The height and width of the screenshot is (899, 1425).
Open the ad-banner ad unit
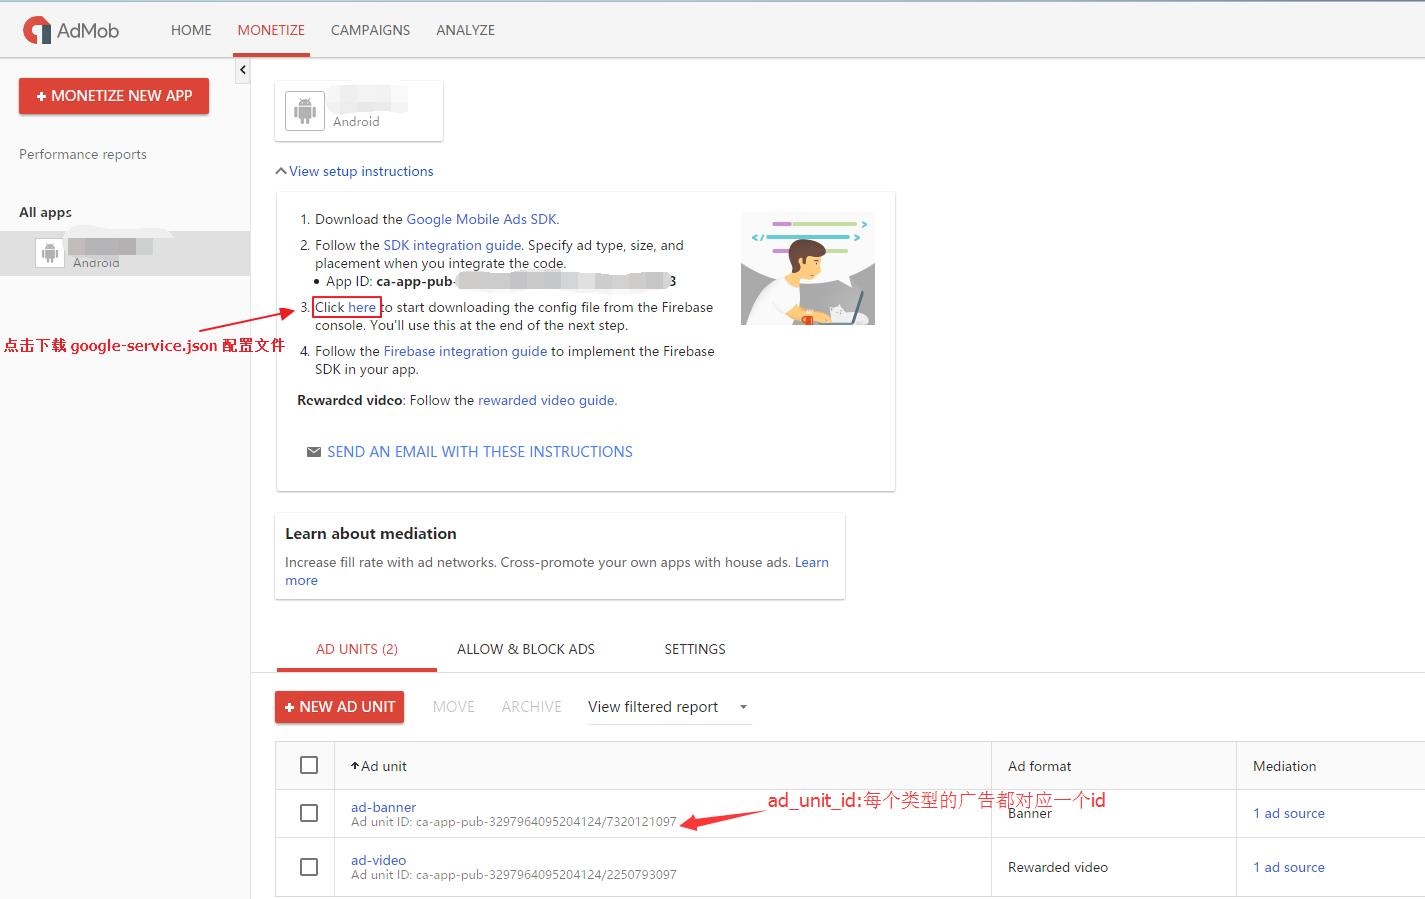tap(383, 807)
